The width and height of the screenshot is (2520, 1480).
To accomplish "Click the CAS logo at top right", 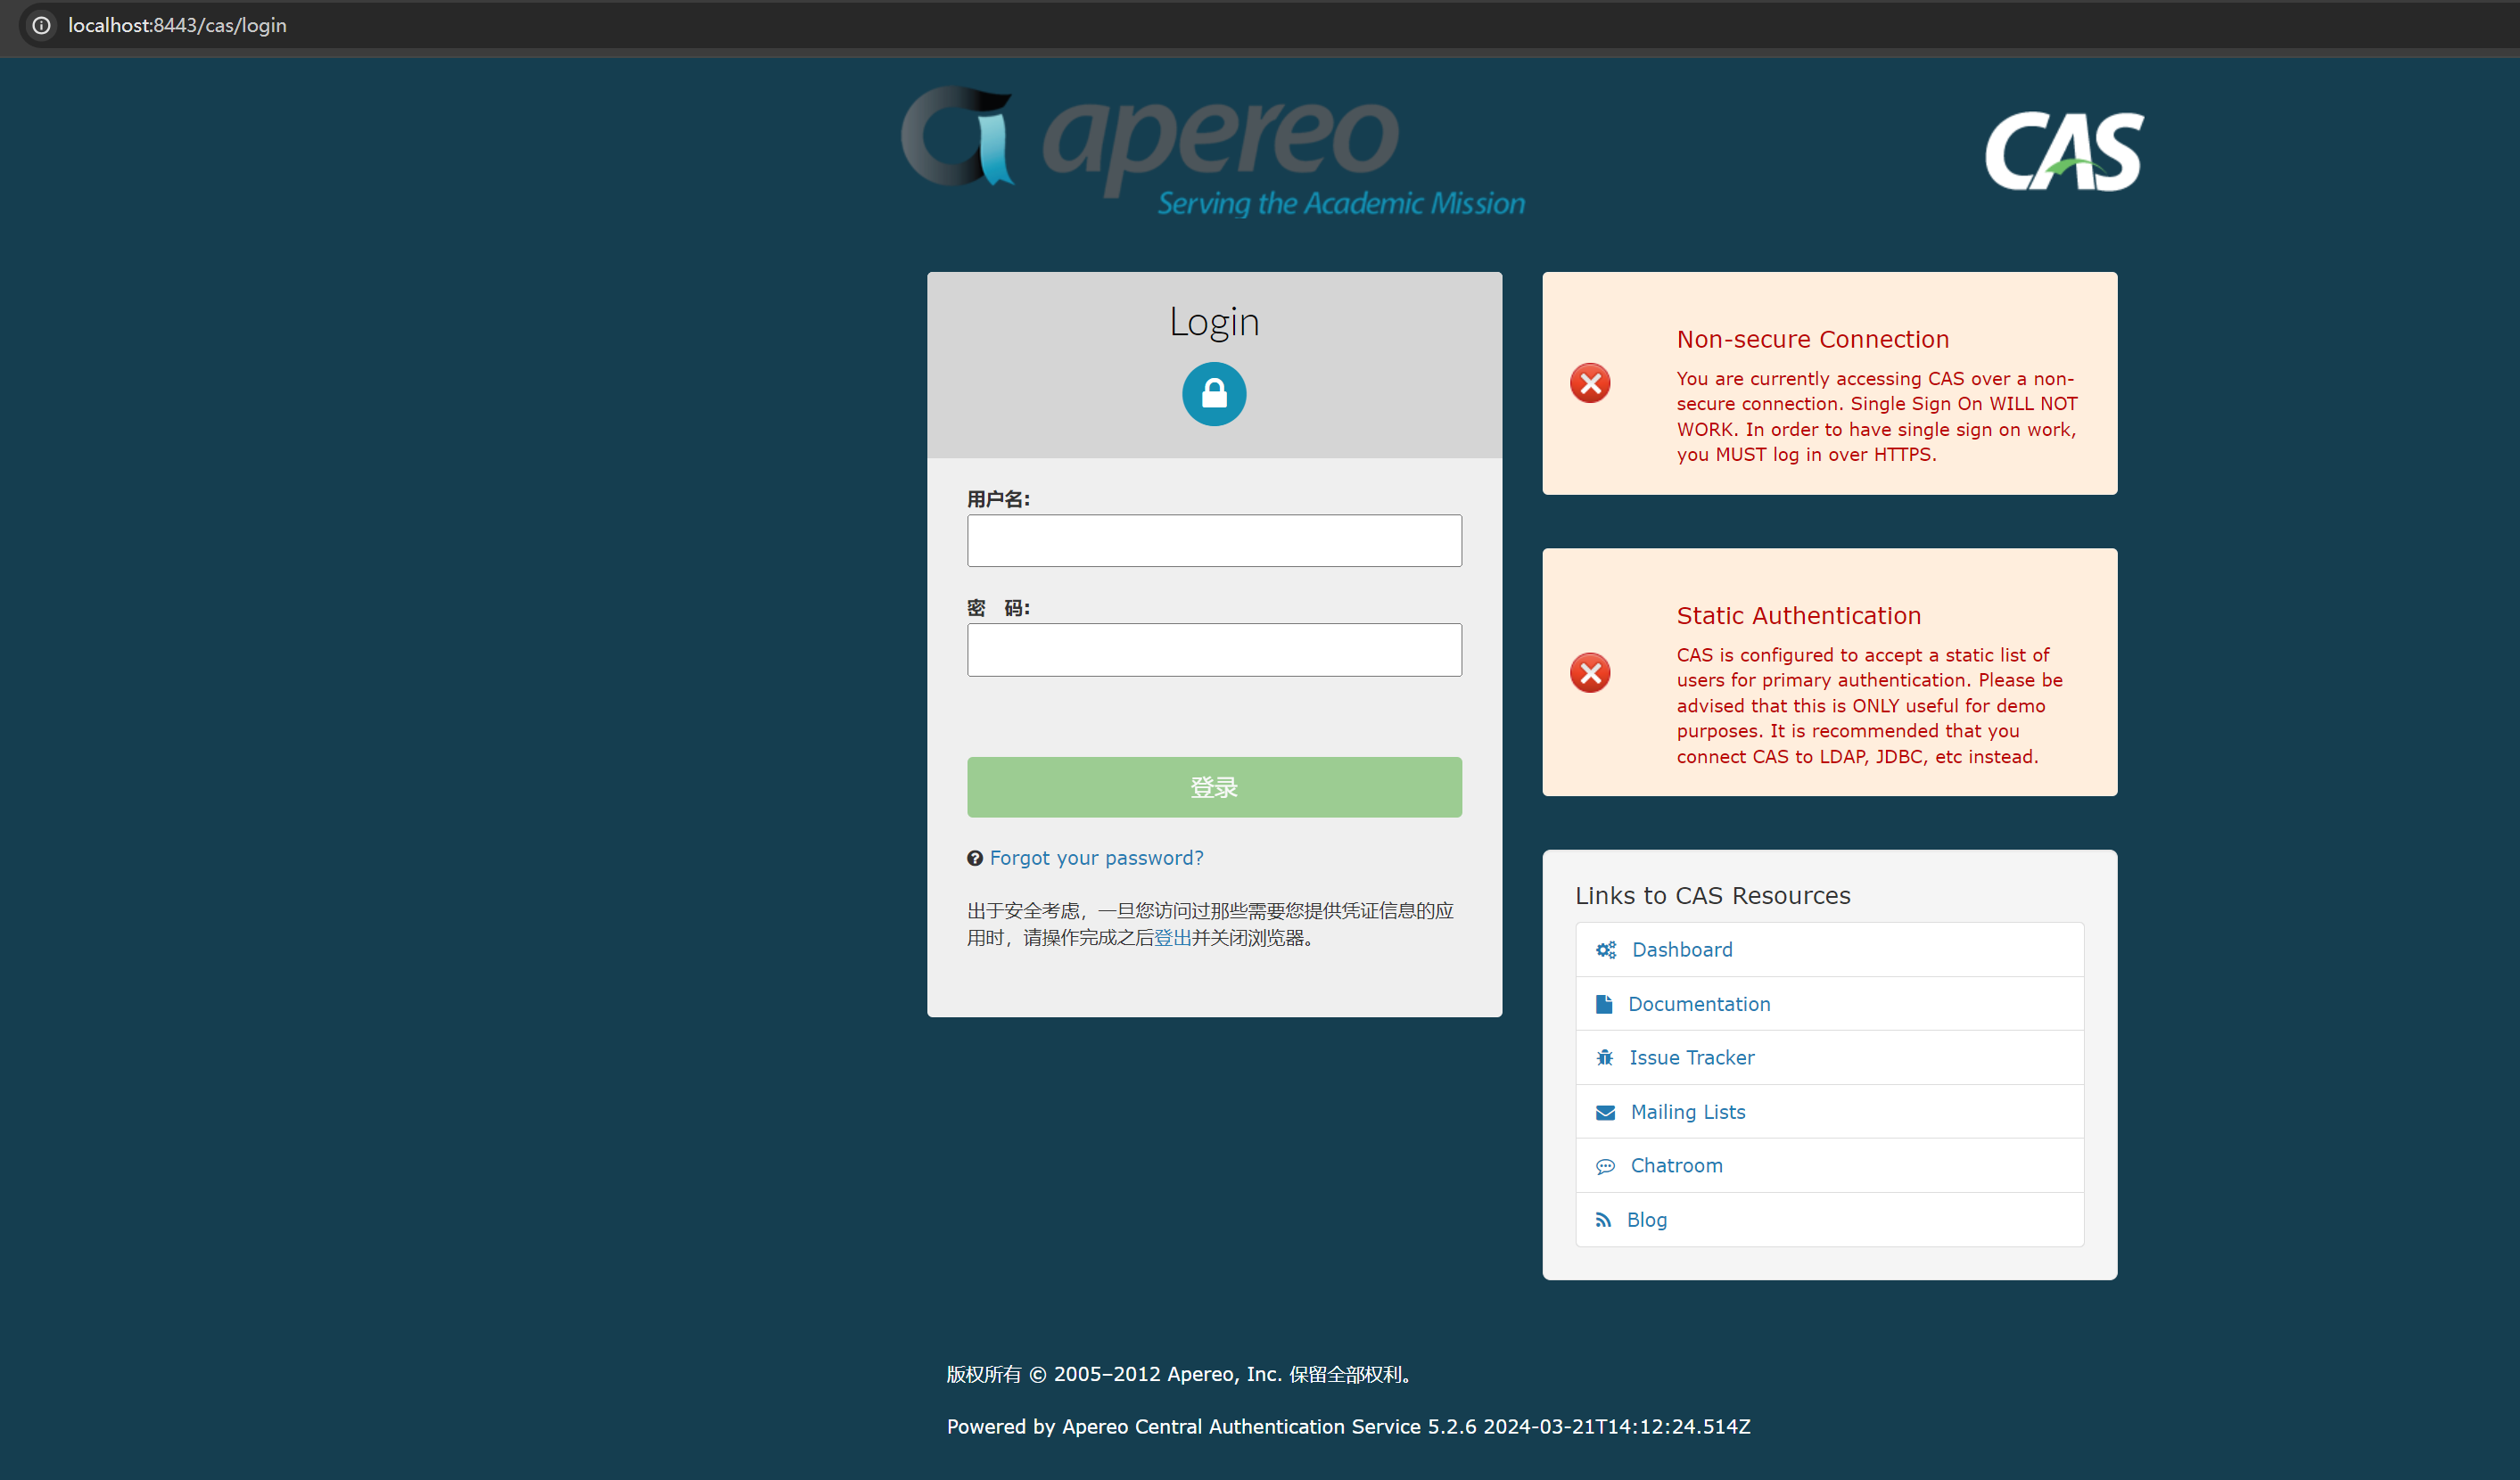I will click(2064, 151).
